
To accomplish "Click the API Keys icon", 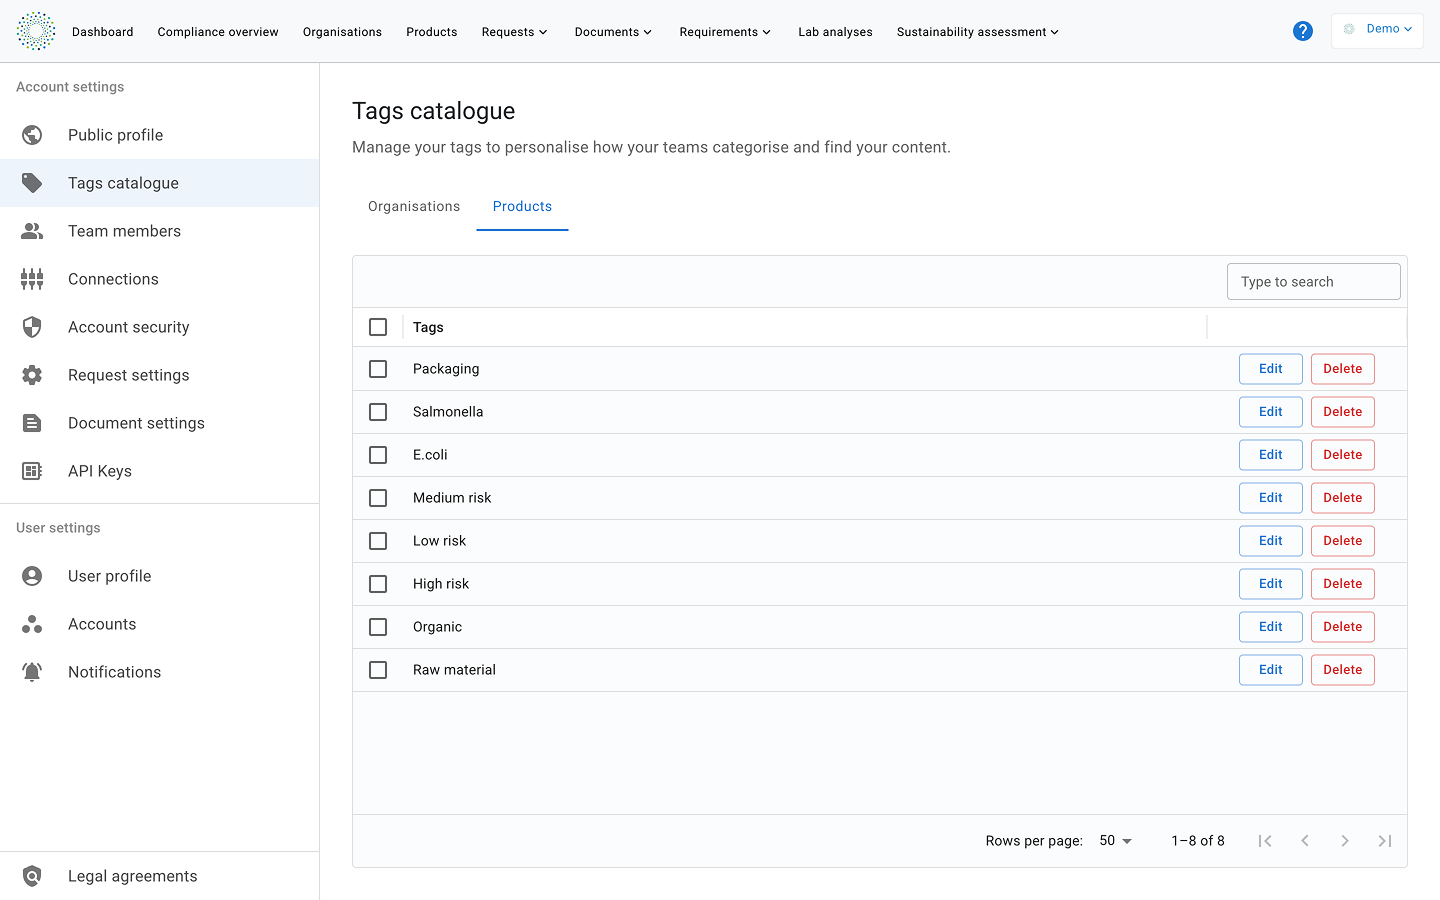I will point(32,471).
